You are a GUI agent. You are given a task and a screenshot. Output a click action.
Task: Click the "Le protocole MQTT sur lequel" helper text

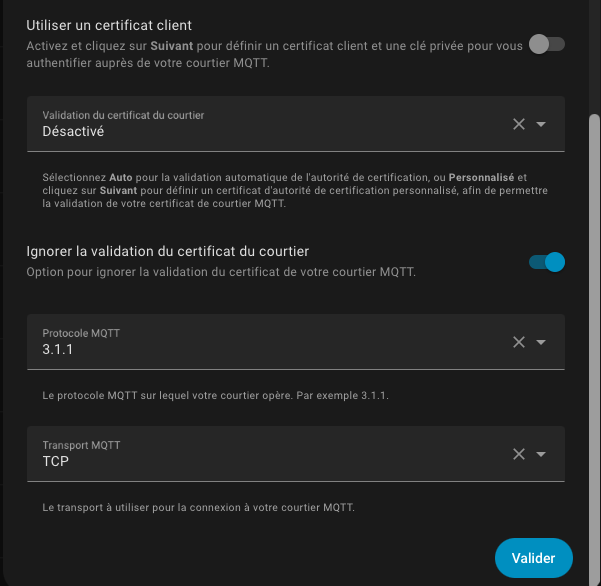pos(215,396)
